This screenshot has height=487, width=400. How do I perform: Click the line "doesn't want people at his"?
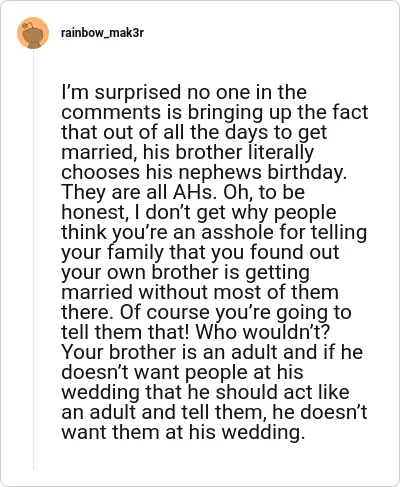click(182, 373)
